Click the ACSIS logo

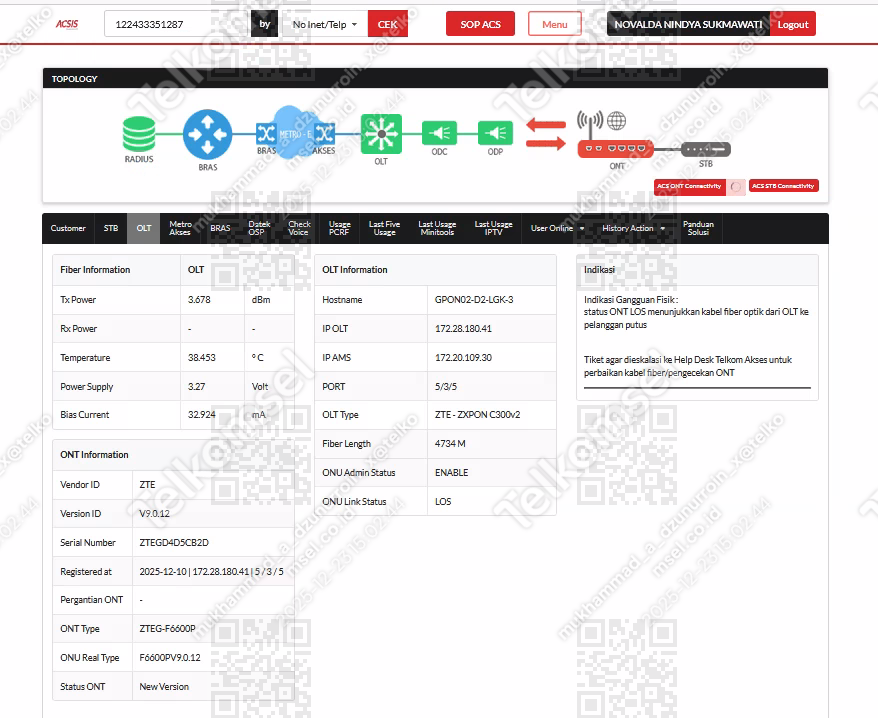[x=67, y=24]
